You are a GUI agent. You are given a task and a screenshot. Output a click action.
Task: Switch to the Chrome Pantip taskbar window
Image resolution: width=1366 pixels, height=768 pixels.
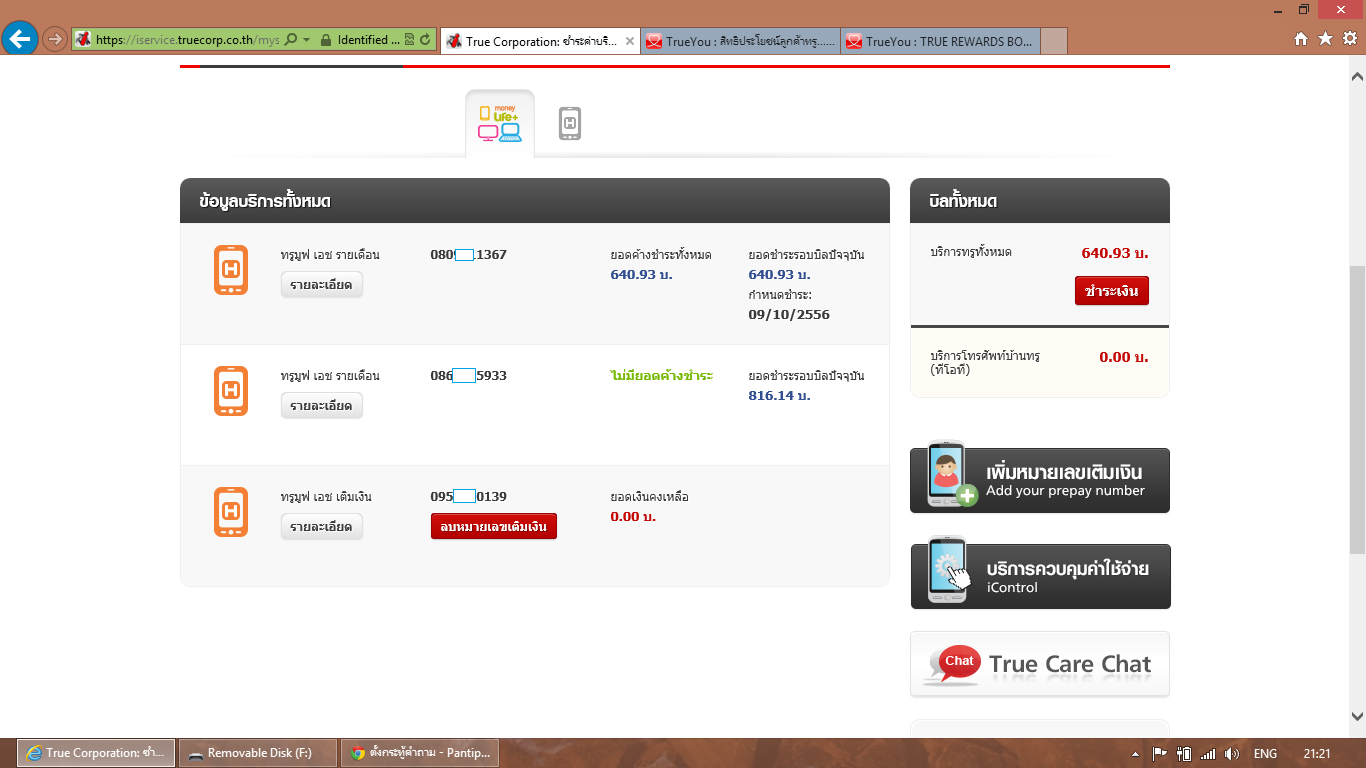click(x=420, y=753)
